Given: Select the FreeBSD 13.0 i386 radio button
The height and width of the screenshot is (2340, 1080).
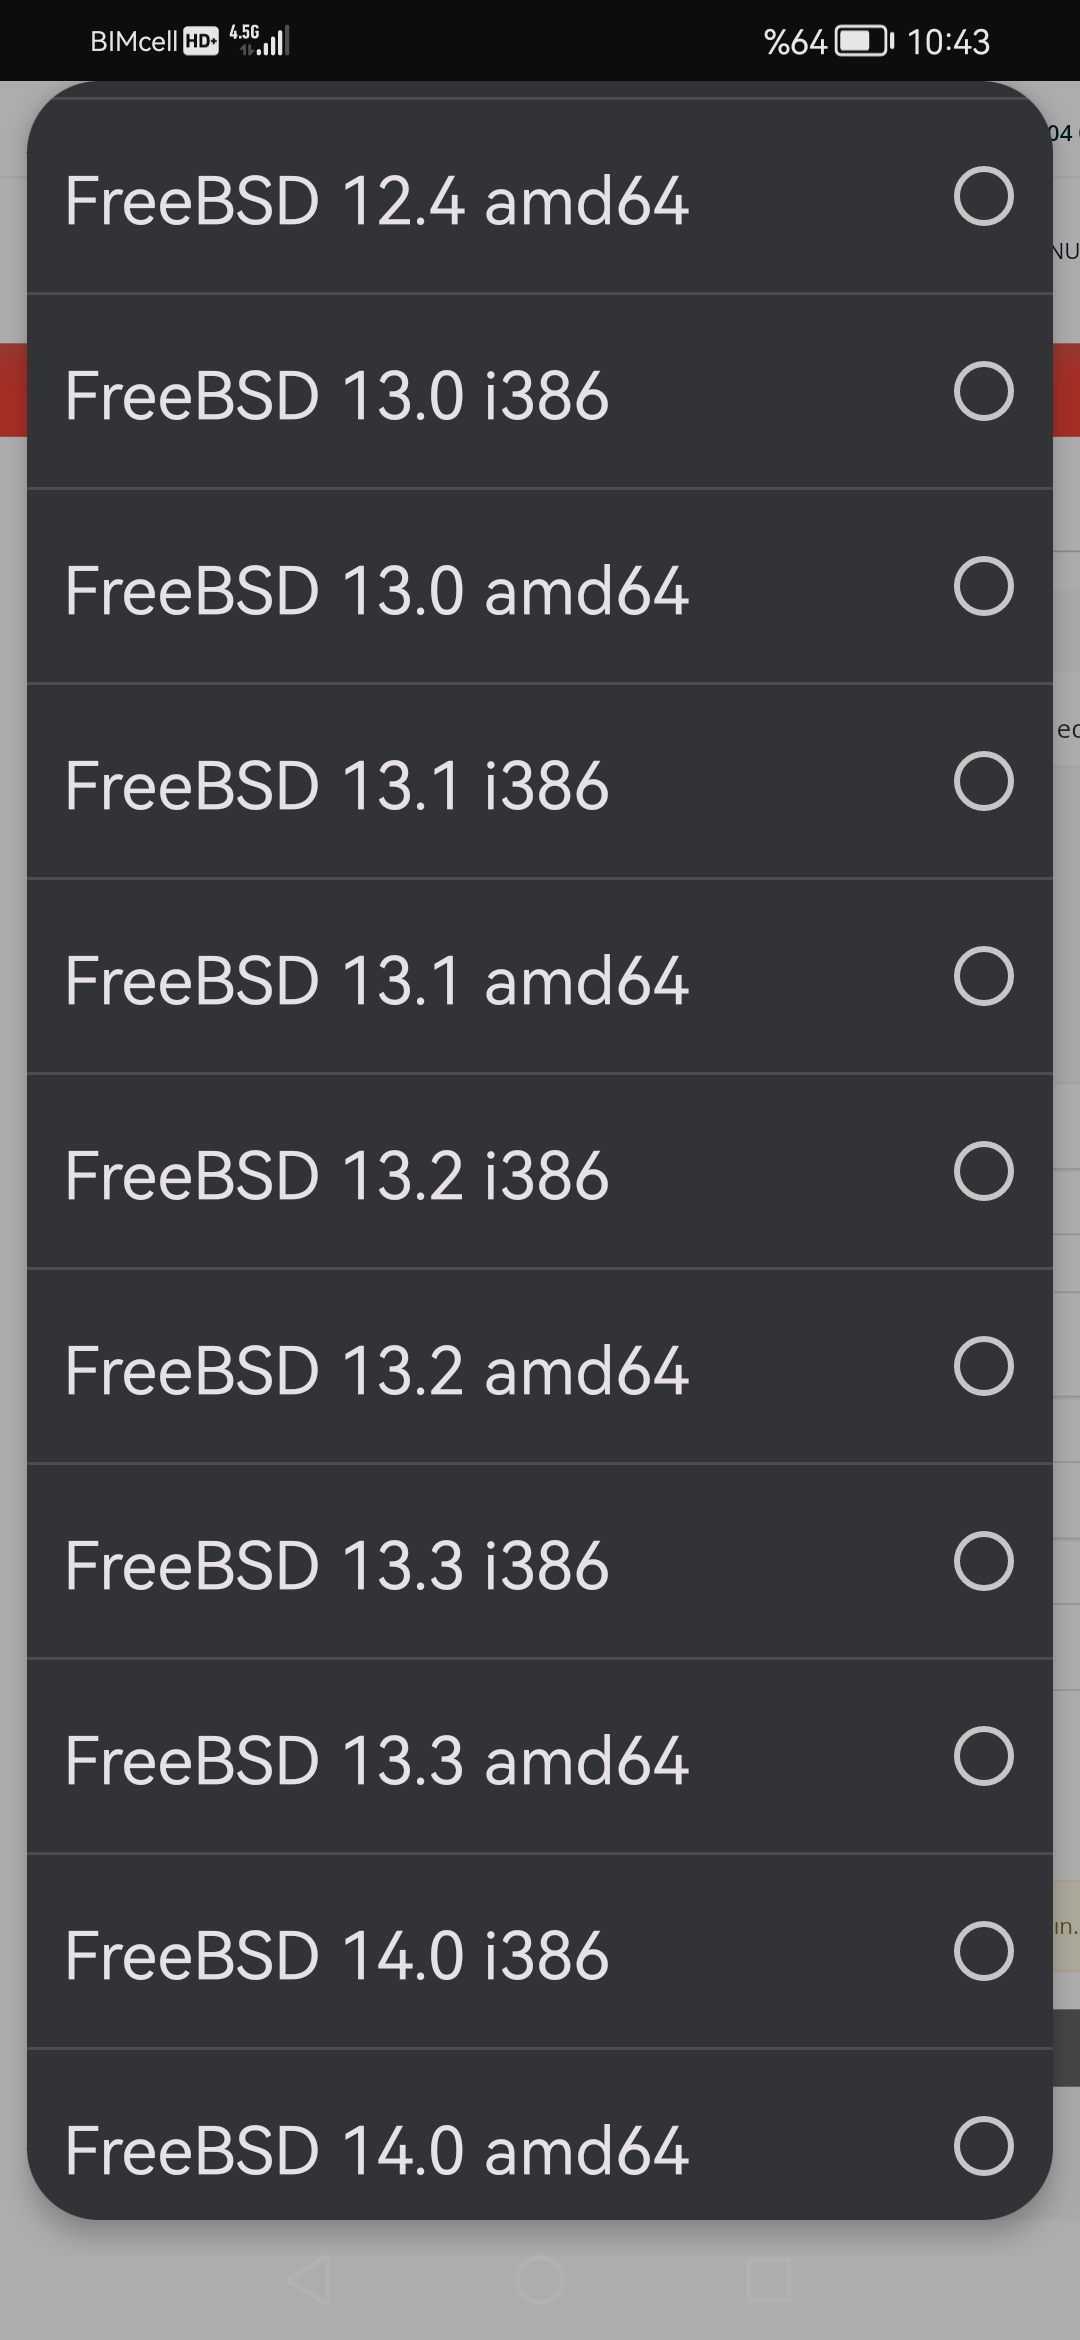Looking at the screenshot, I should coord(983,391).
